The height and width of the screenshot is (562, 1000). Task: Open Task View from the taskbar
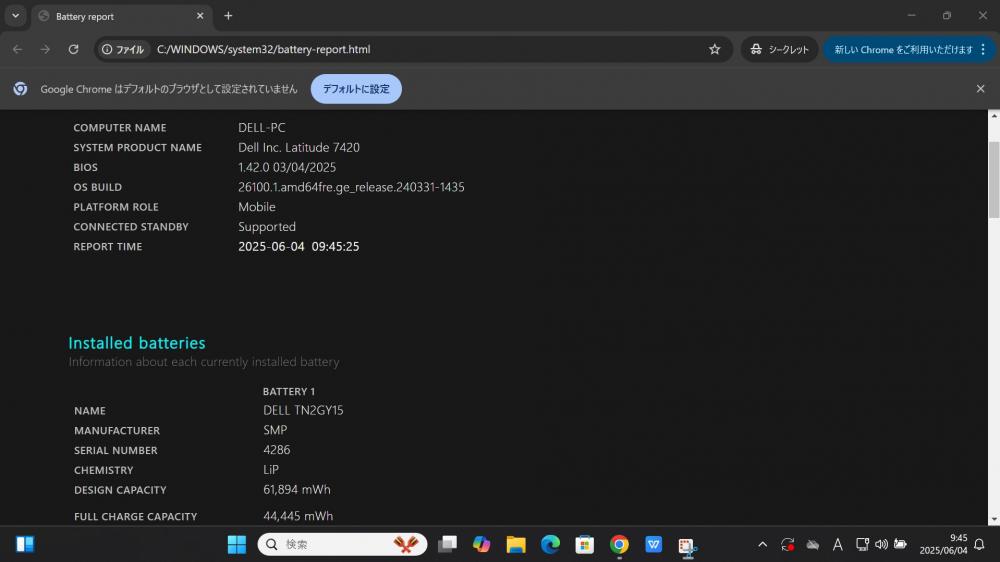tap(447, 544)
